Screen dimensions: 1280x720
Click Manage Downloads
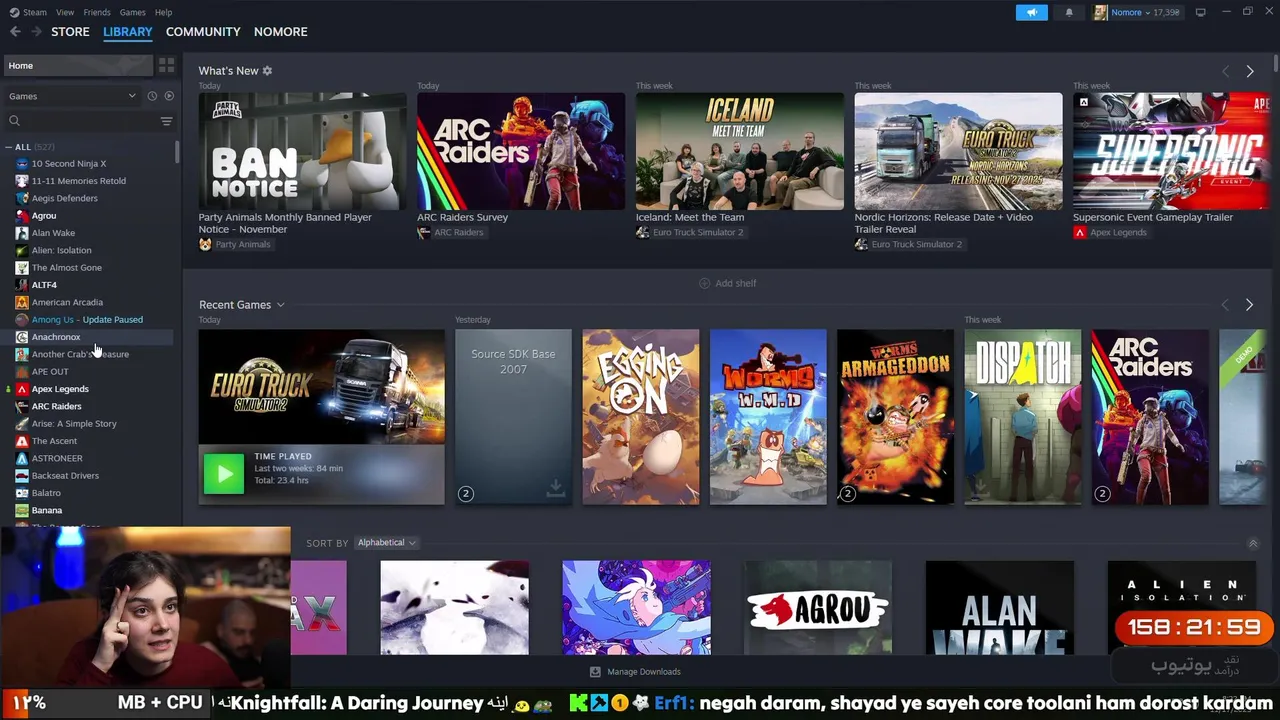[x=635, y=672]
